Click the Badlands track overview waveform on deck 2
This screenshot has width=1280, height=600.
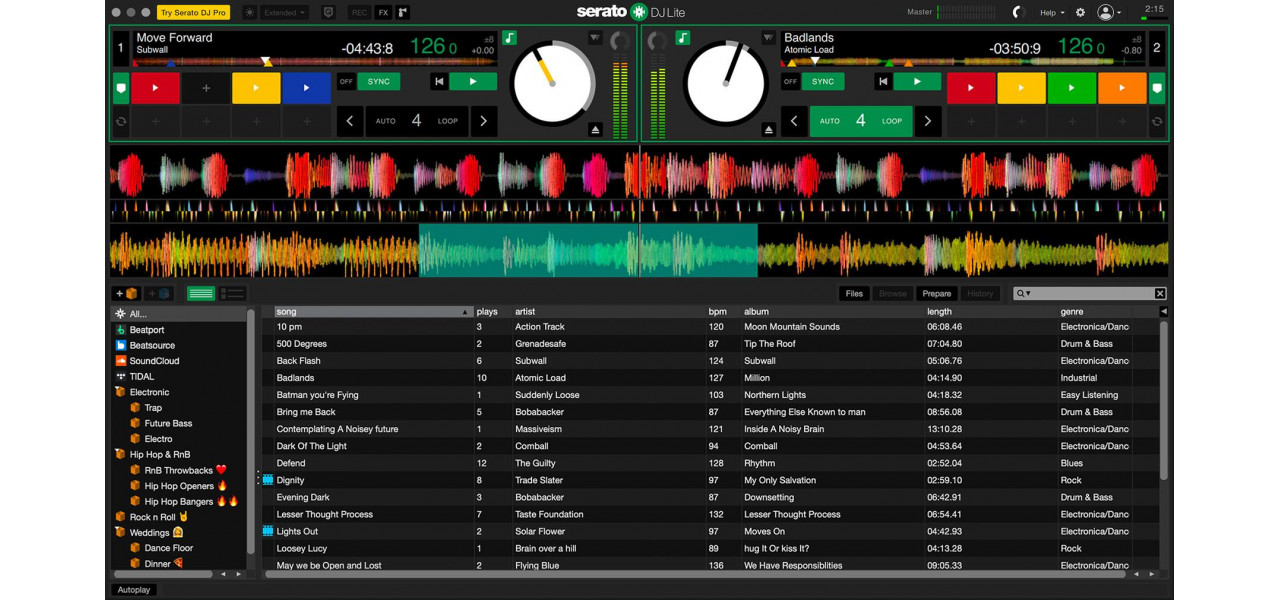tap(962, 61)
